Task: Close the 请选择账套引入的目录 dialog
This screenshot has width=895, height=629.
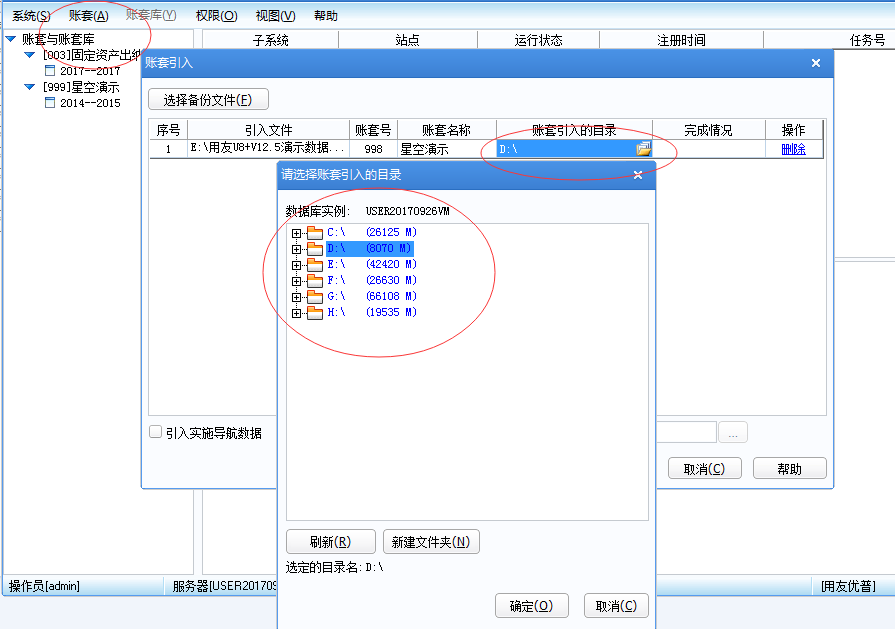Action: [638, 175]
